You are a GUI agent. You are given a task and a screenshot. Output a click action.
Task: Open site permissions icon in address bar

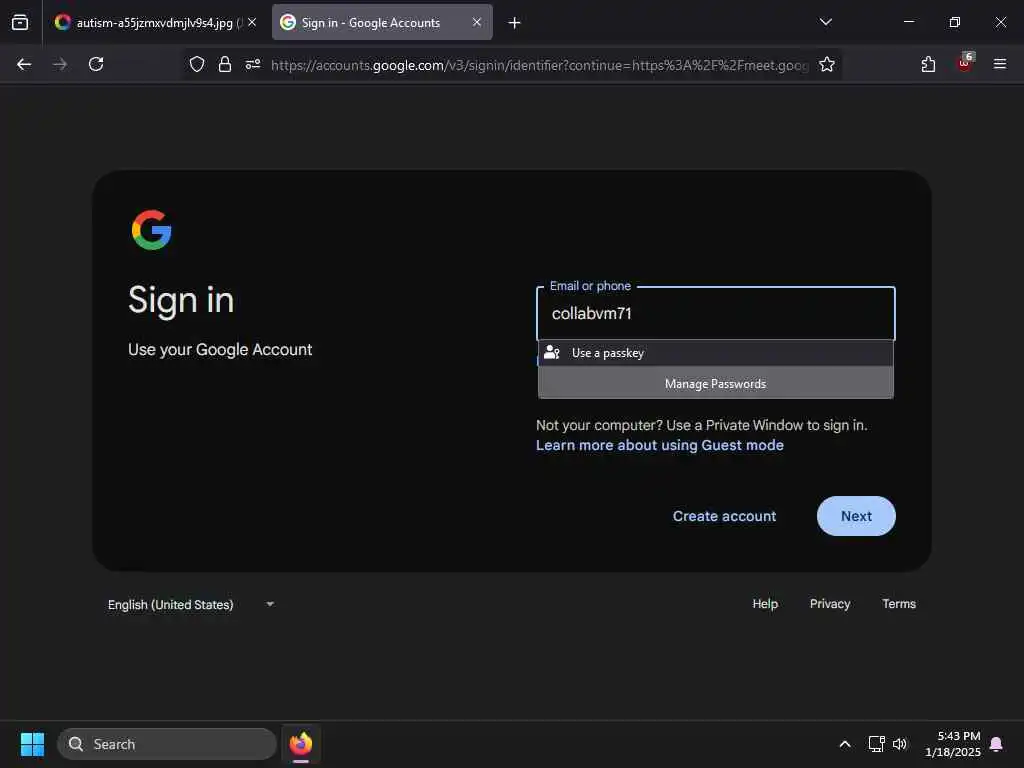tap(253, 64)
